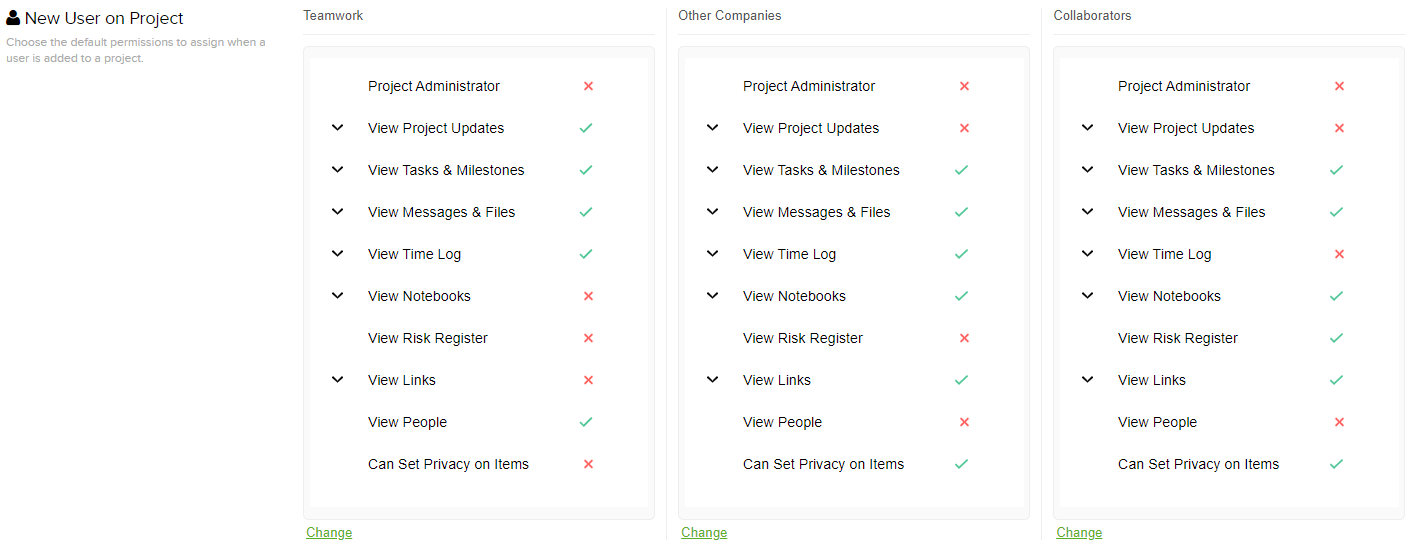Expand Other Companies View Notebooks chevron
The image size is (1414, 553).
713,296
